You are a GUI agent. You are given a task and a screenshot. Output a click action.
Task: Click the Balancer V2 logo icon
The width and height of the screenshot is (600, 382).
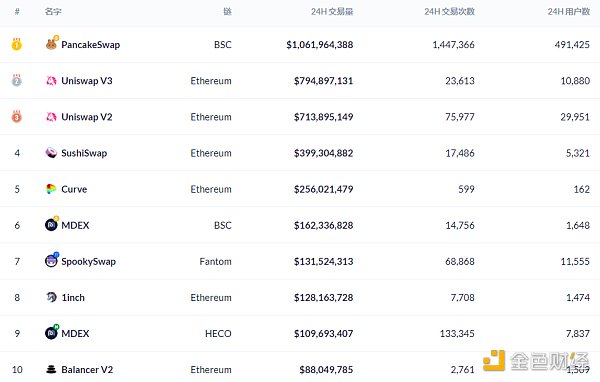51,369
